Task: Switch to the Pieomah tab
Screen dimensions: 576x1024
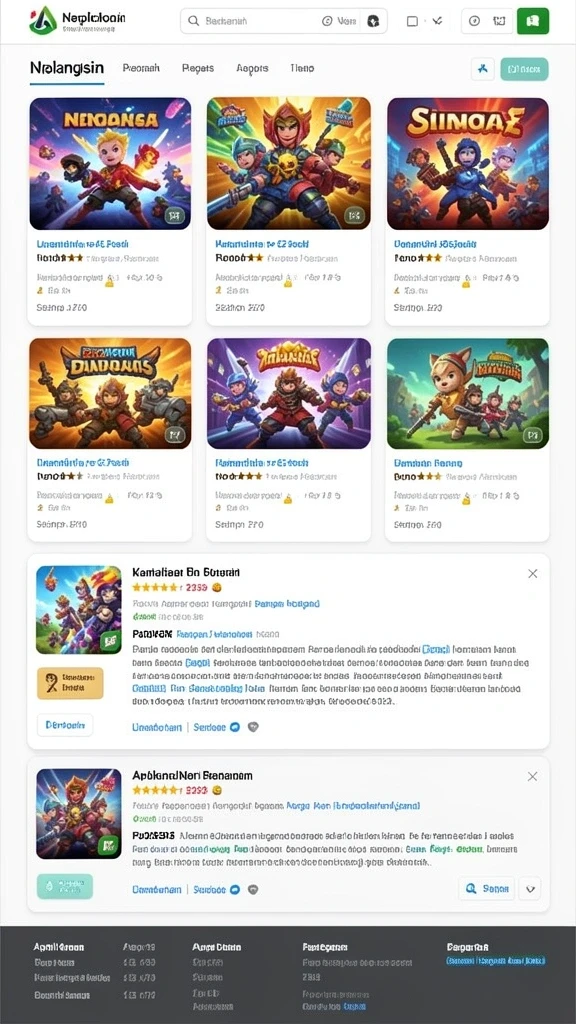Action: pyautogui.click(x=141, y=68)
